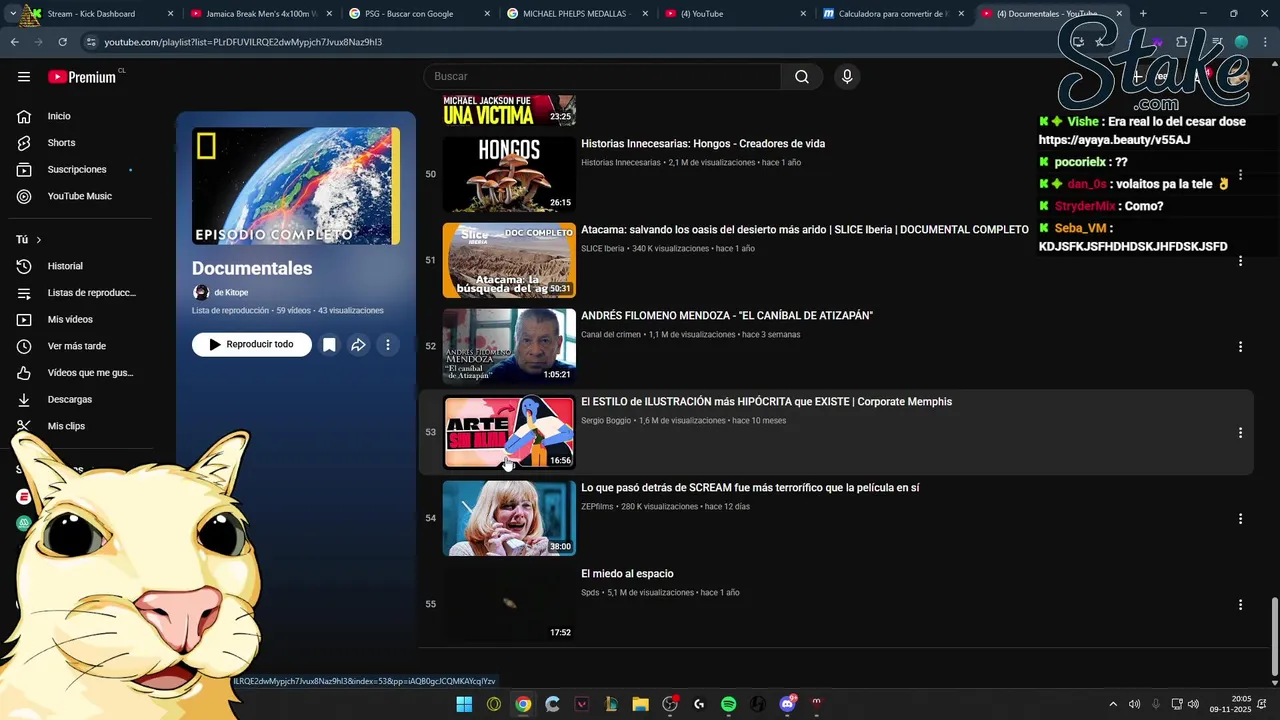The width and height of the screenshot is (1280, 720).
Task: Open 'ANDRÉS FILOMENO MENDOZA' video title
Action: point(727,316)
